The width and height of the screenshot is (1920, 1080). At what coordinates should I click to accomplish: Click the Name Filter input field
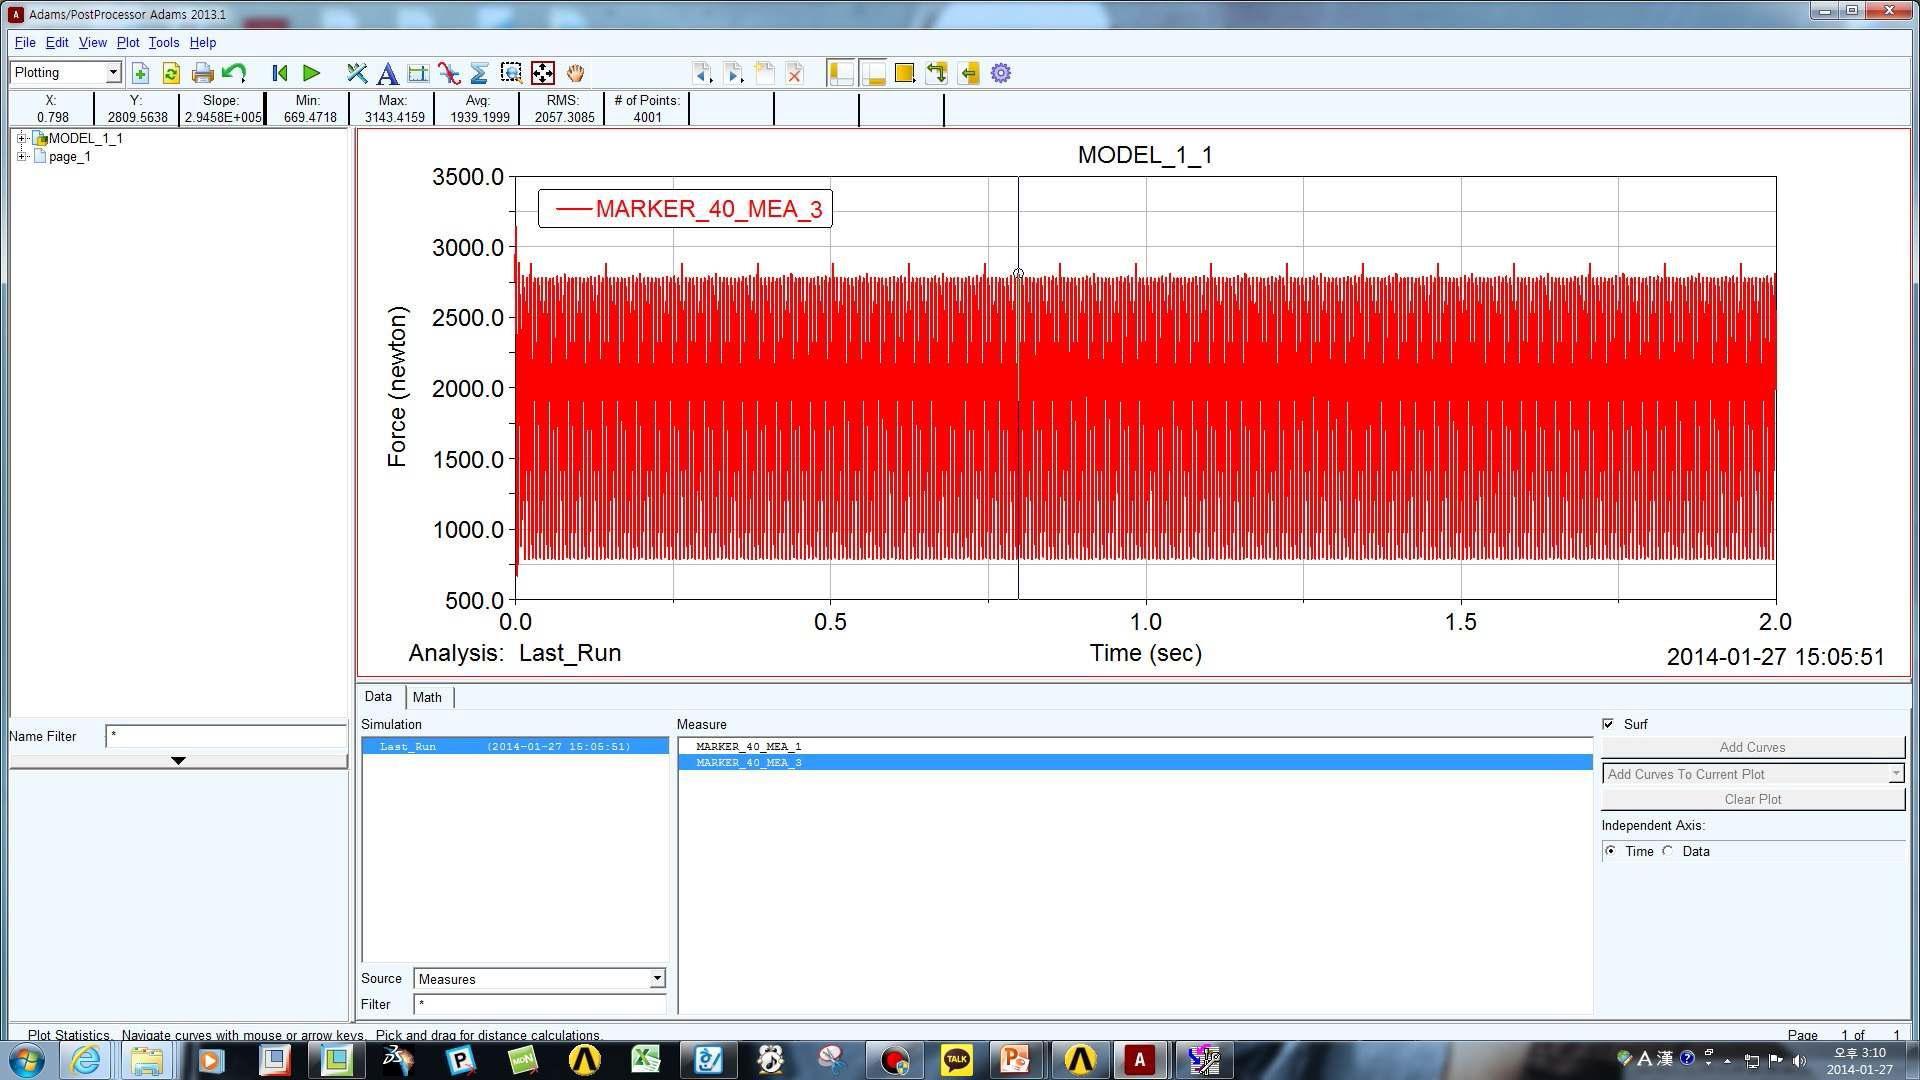coord(226,736)
